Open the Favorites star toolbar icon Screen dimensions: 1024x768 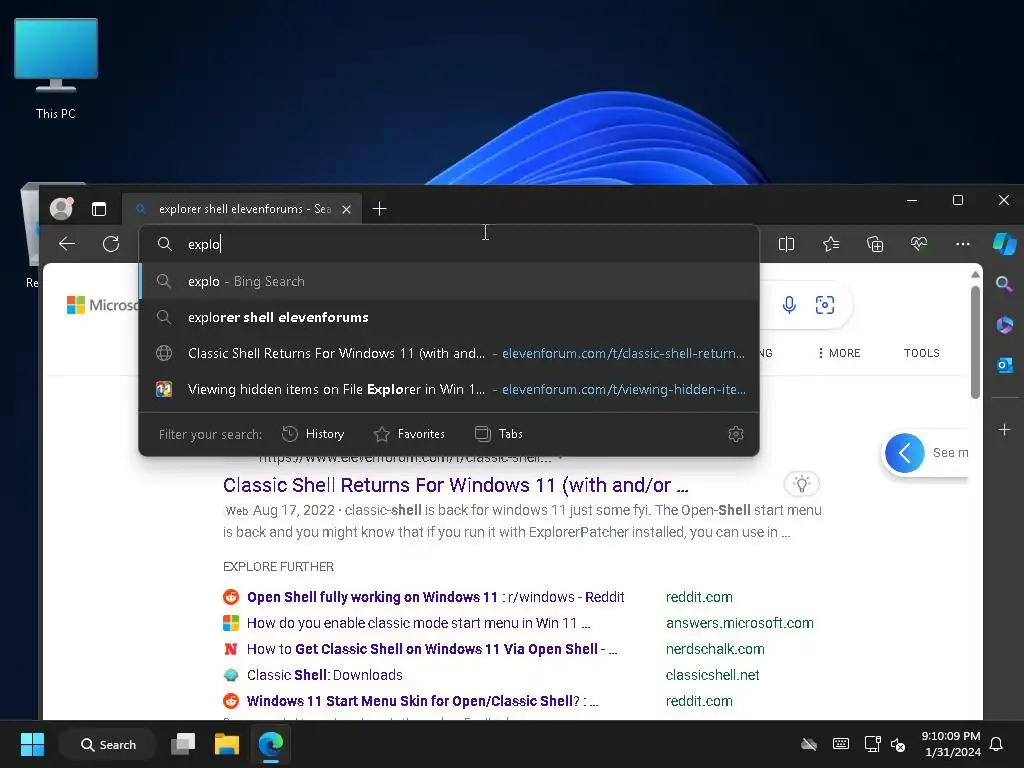[831, 244]
